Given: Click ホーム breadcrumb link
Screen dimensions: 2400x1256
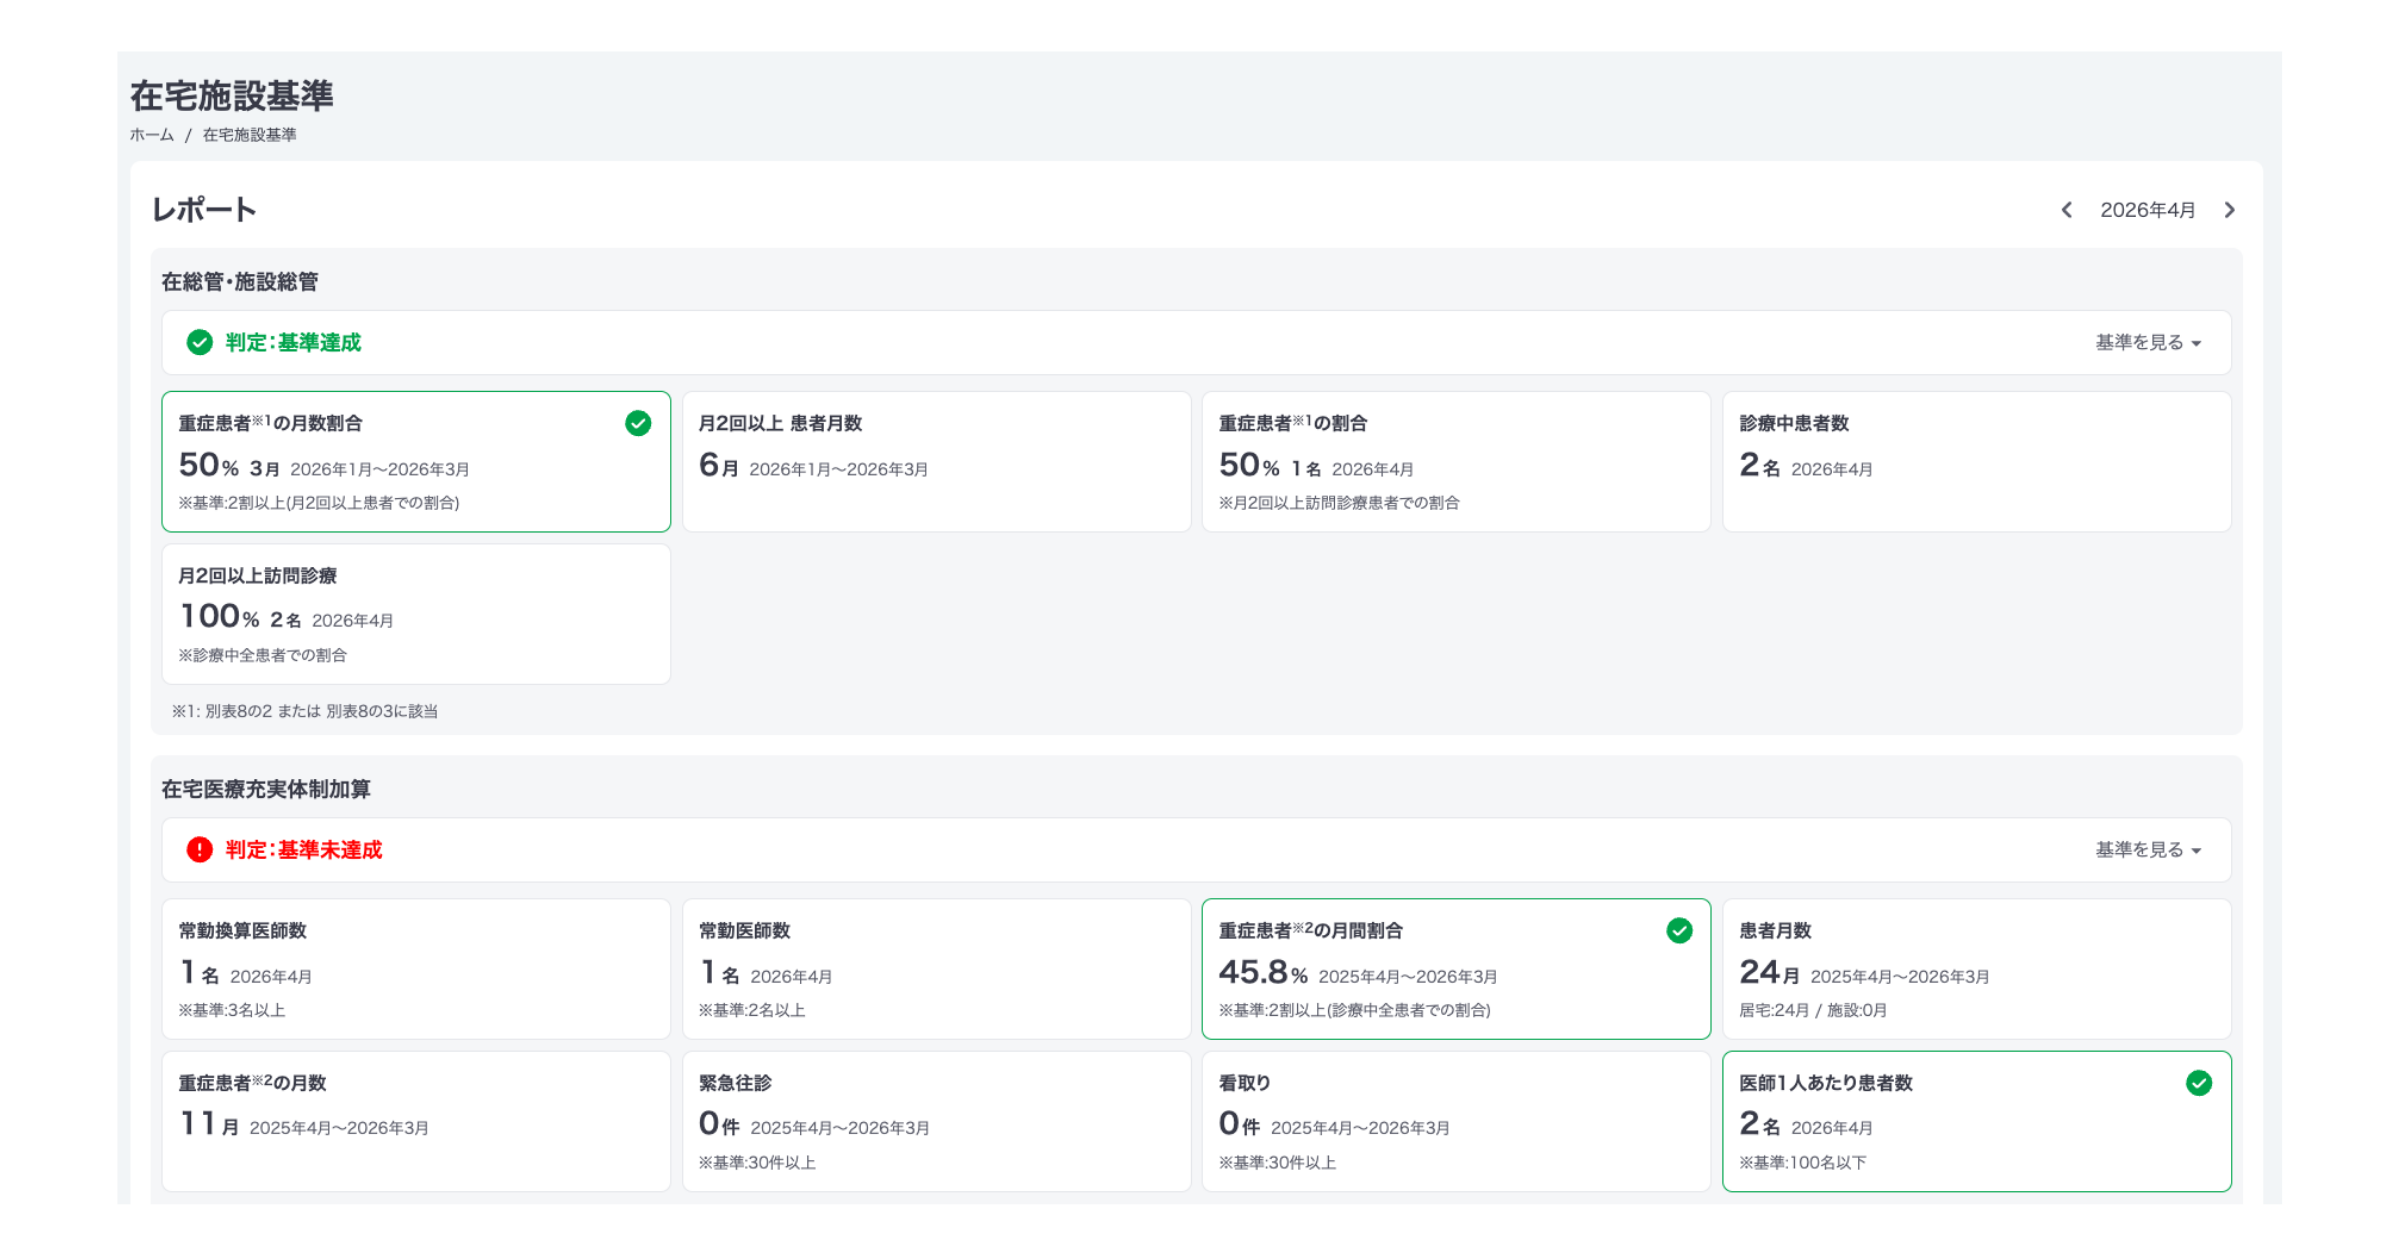Looking at the screenshot, I should tap(152, 135).
